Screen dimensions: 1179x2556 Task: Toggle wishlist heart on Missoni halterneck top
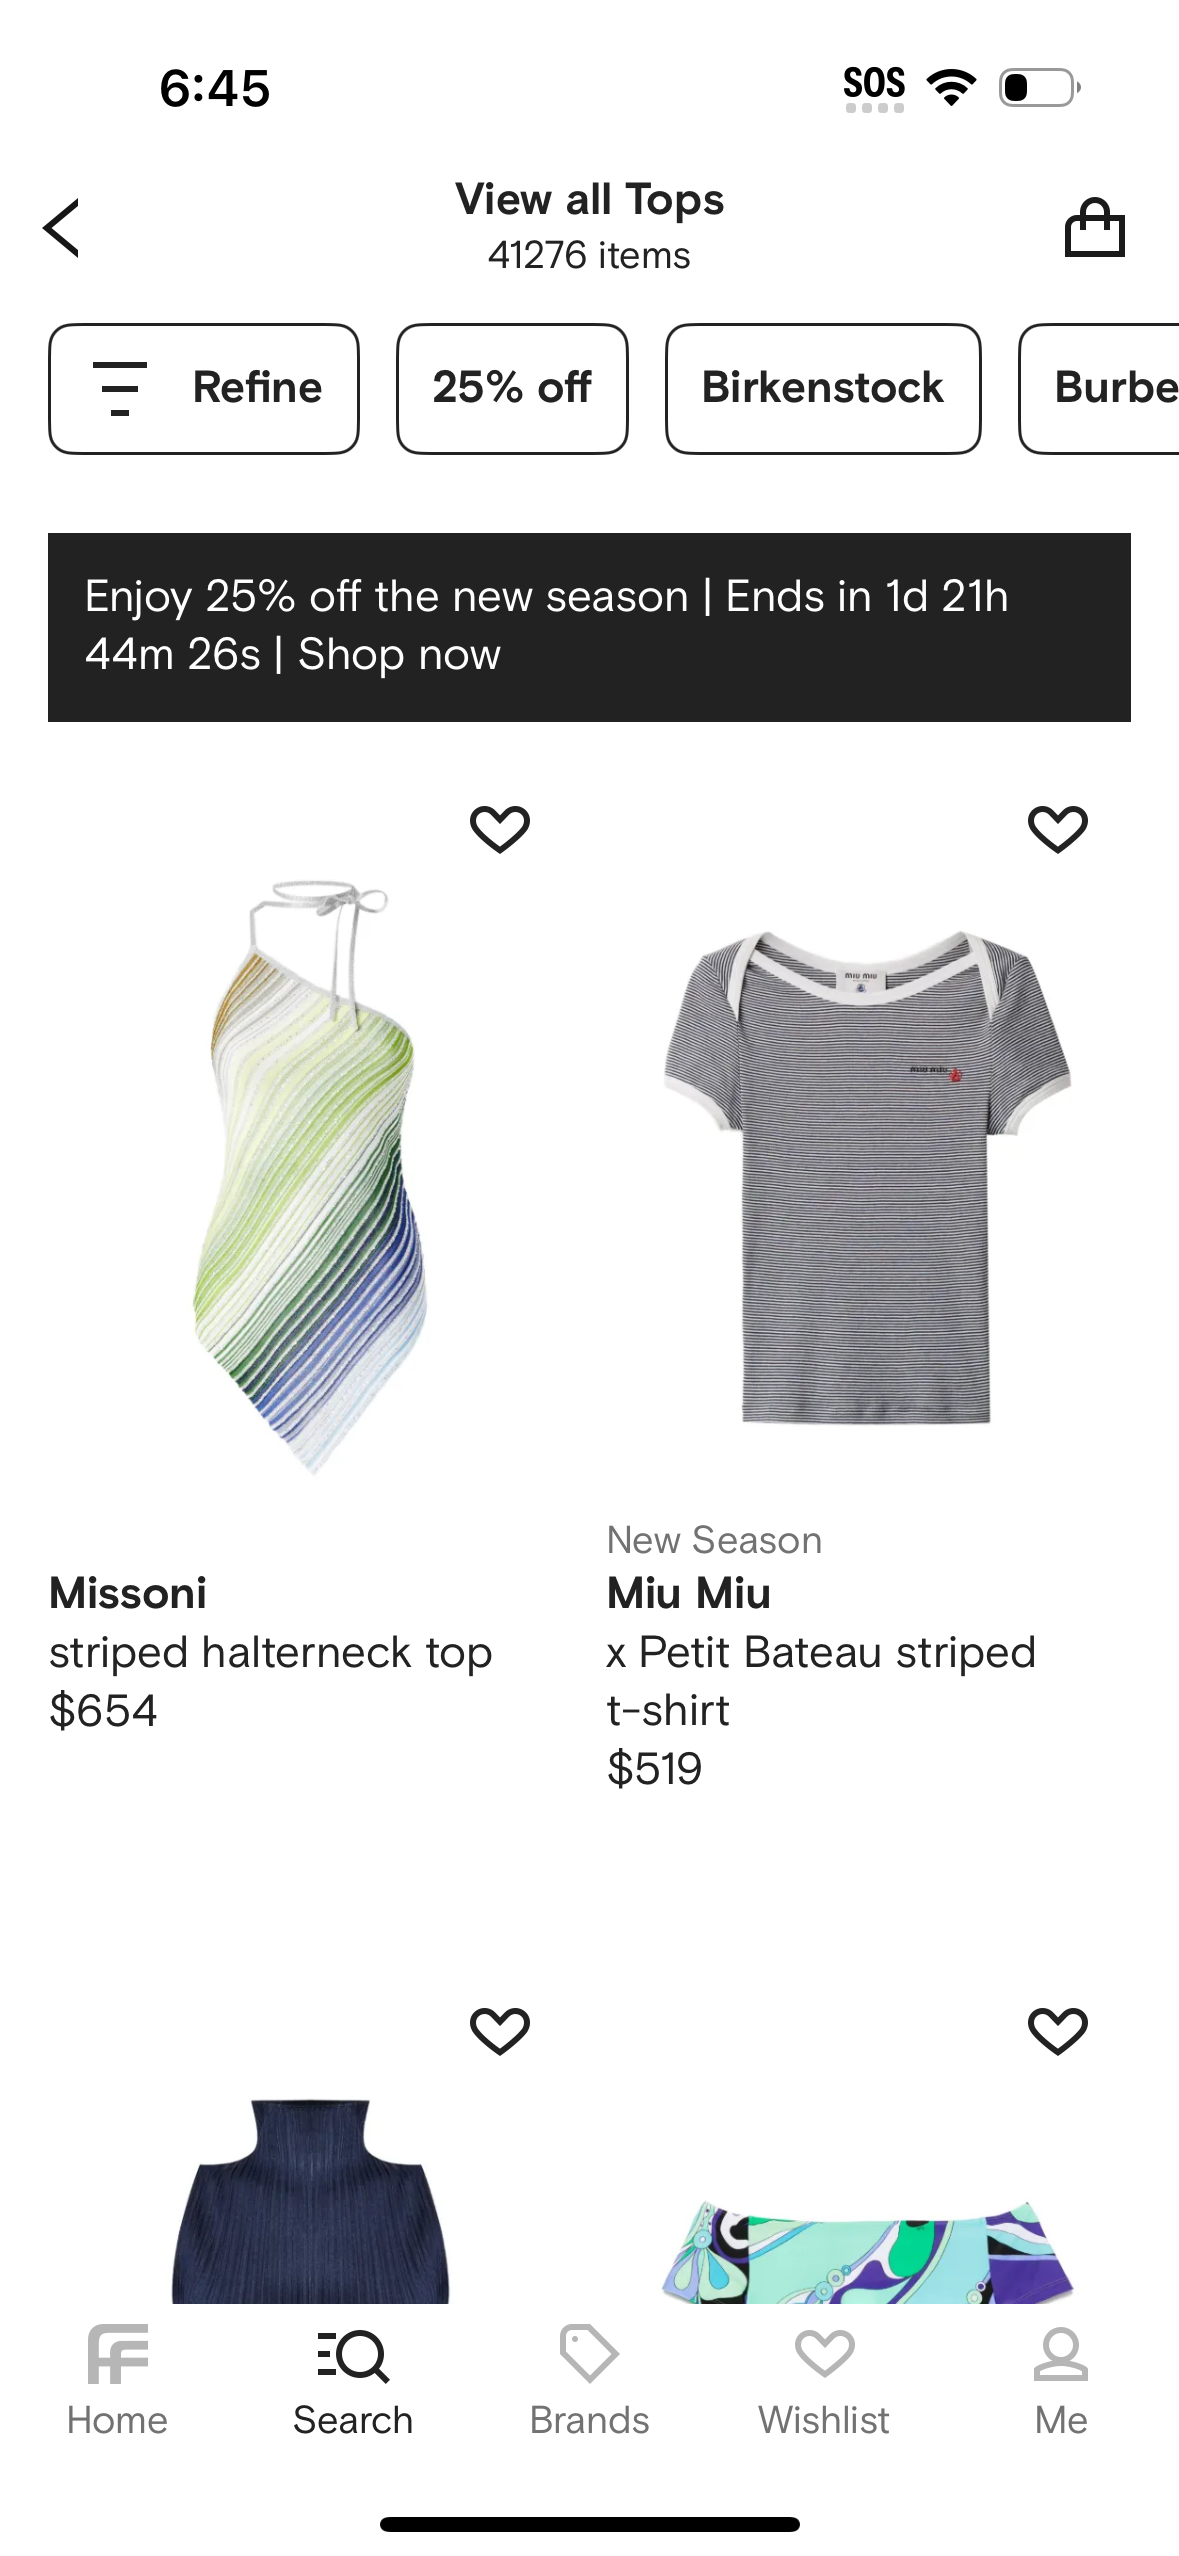click(x=500, y=829)
